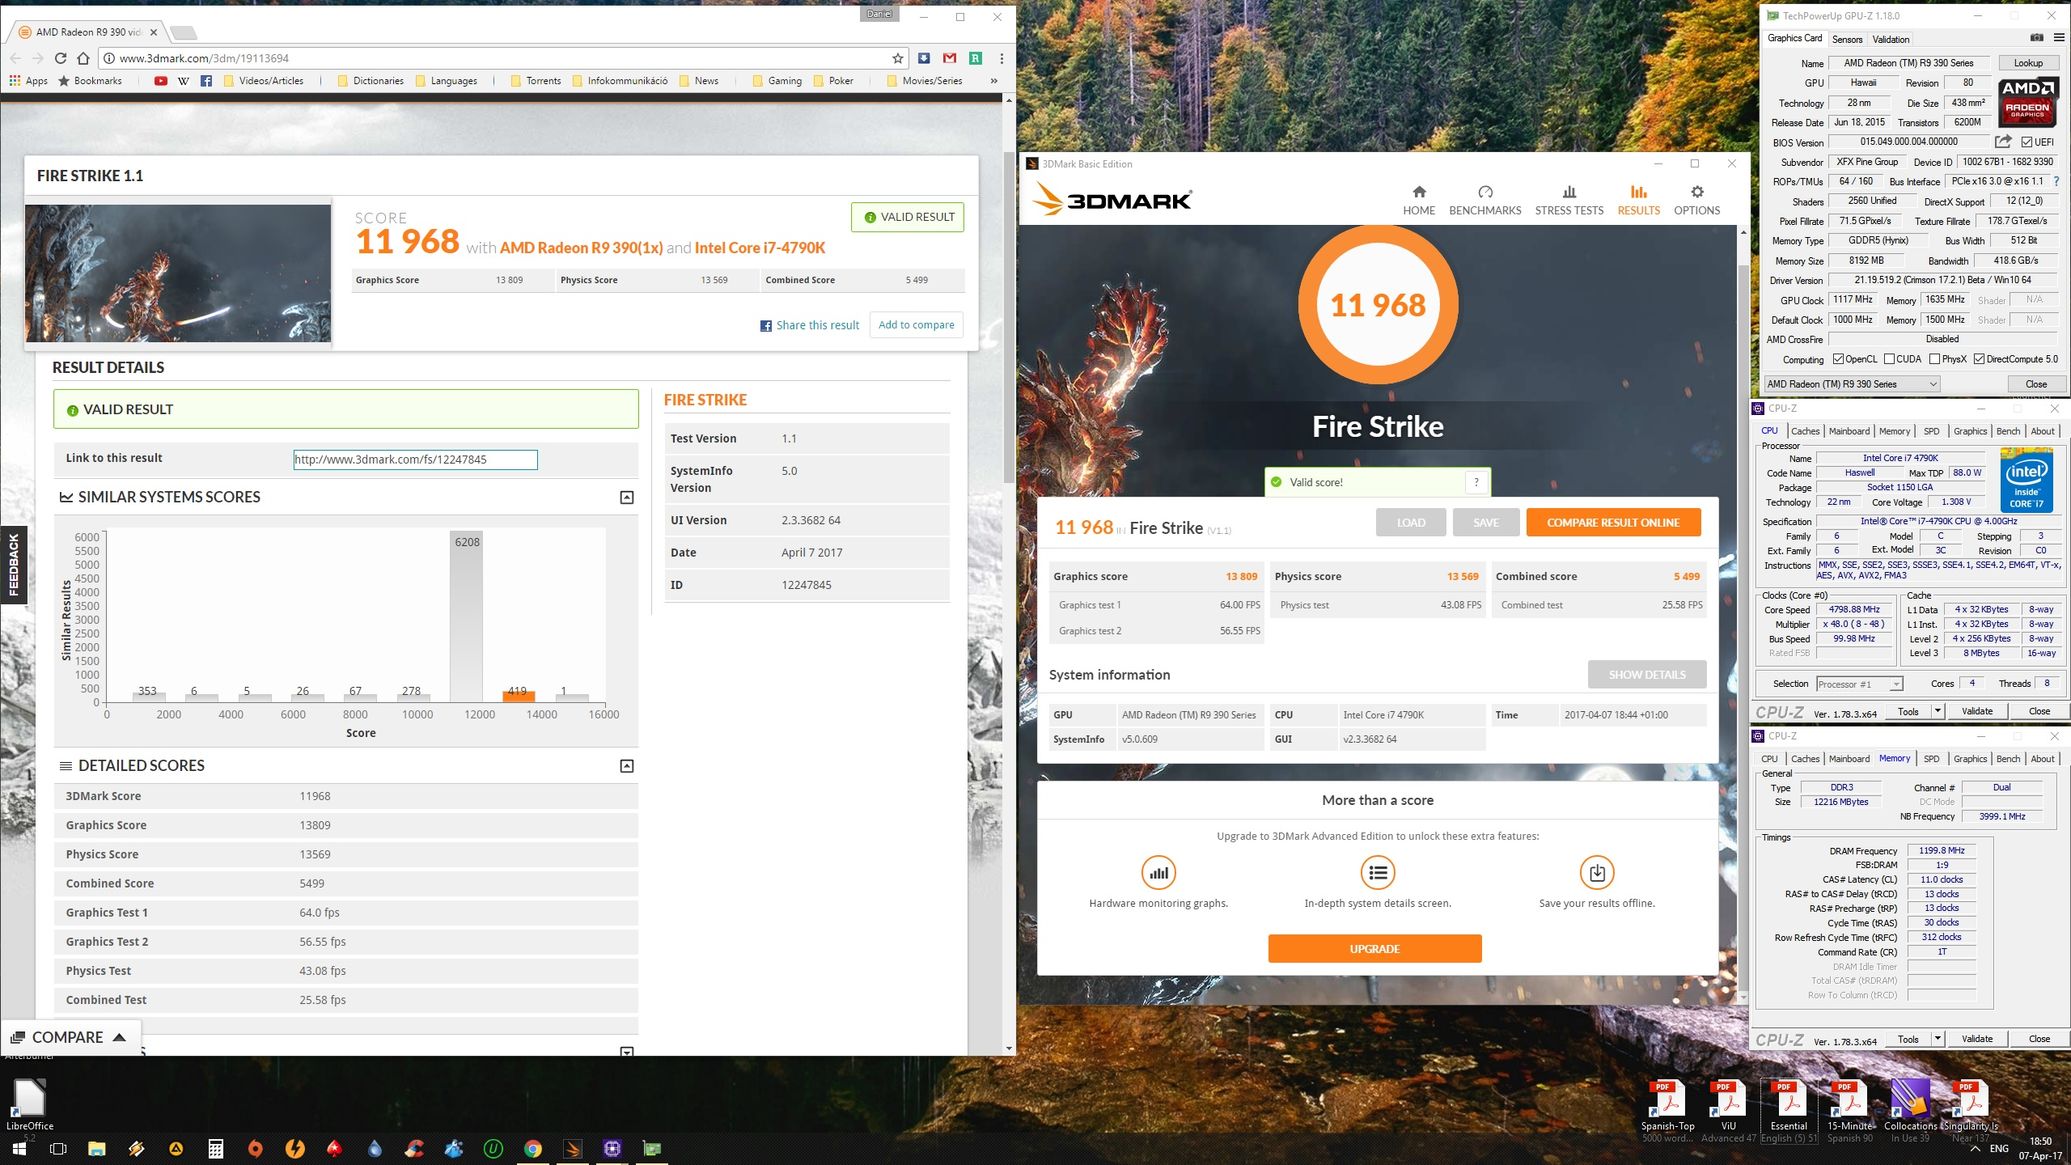Click the GPU-Z screenshot camera icon

tap(2036, 38)
